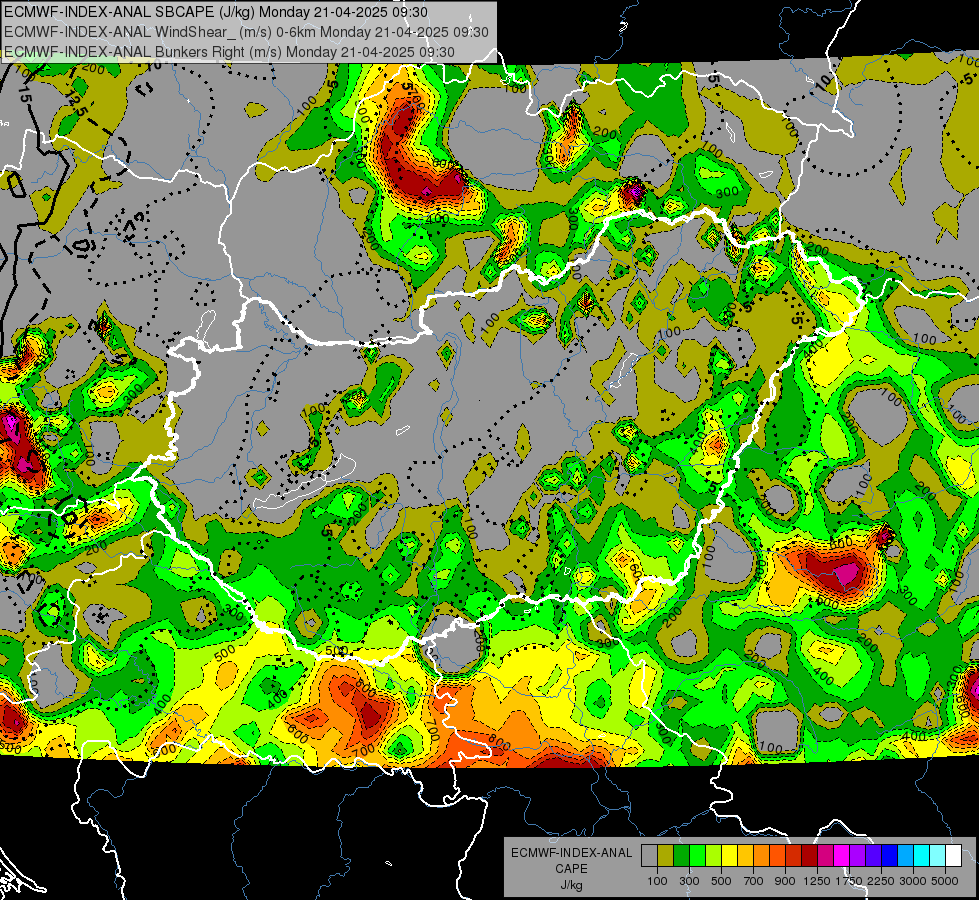Pick the purple swatch right of 1750
This screenshot has height=900, width=979.
[857, 856]
